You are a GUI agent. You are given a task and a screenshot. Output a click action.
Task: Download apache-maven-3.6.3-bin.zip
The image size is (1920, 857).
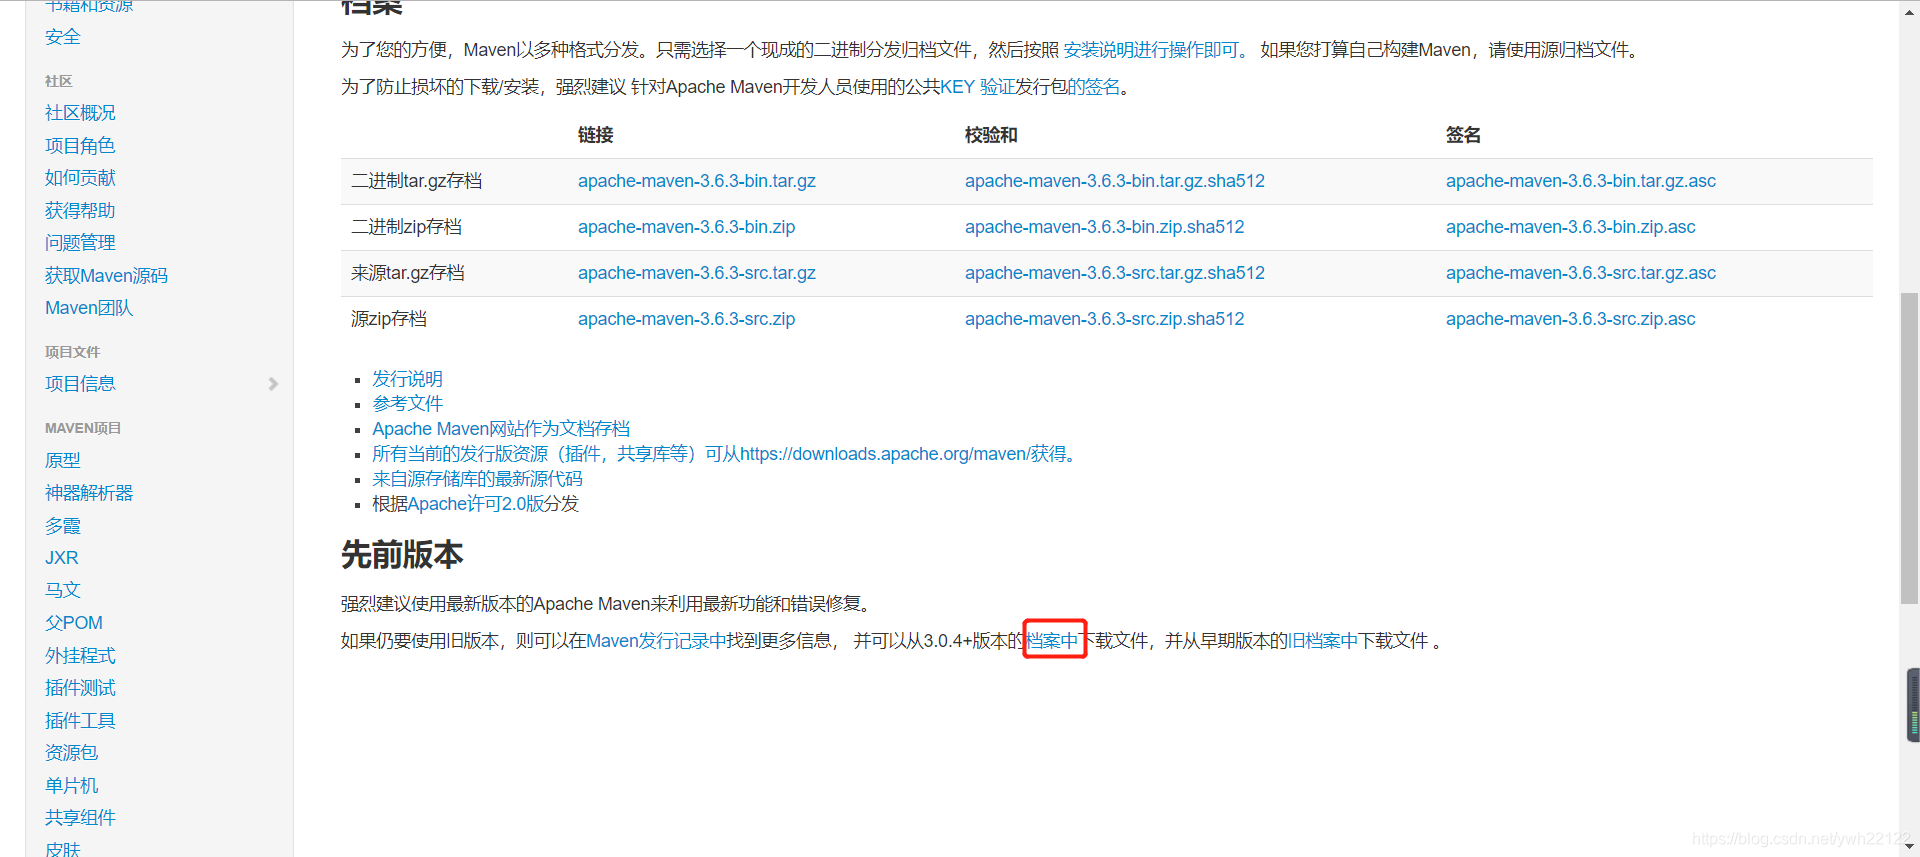tap(687, 227)
